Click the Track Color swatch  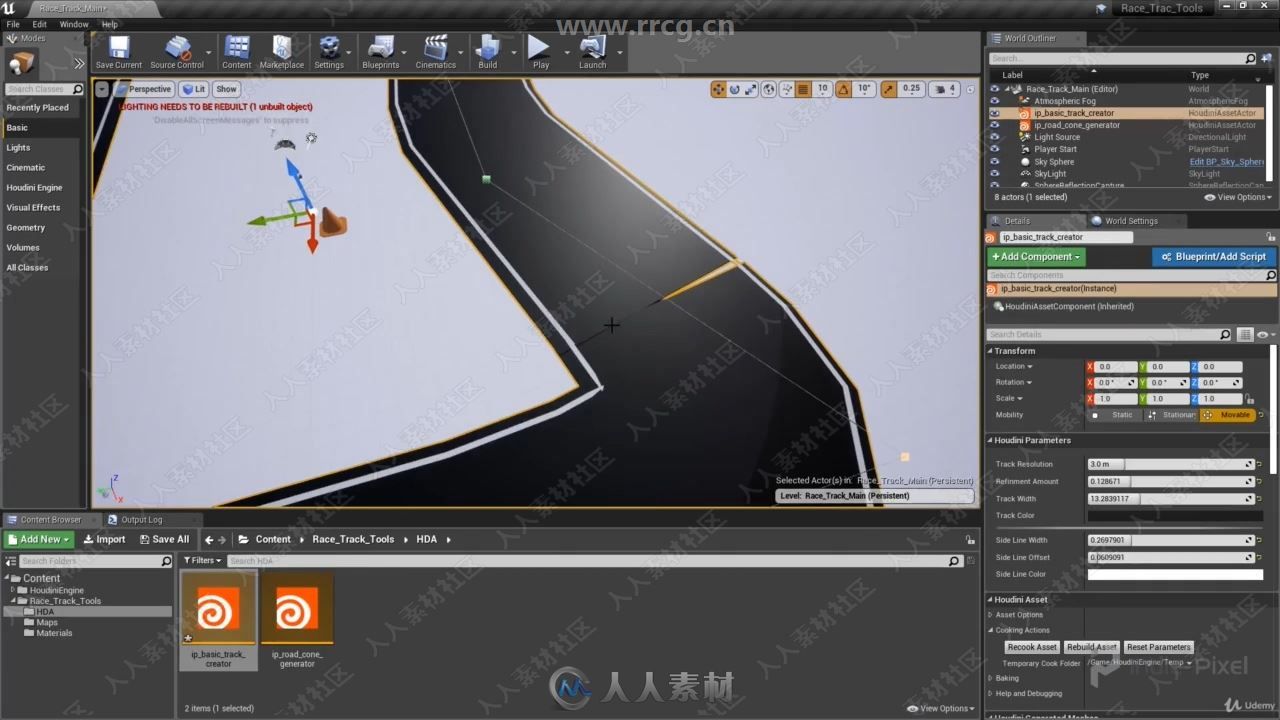coord(1175,516)
